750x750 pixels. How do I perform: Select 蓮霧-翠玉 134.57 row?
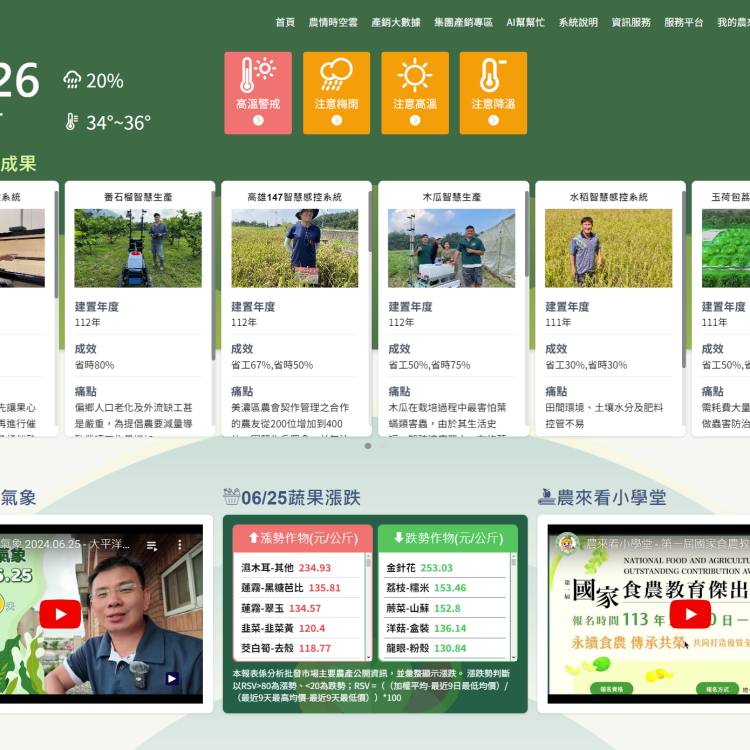click(x=300, y=608)
